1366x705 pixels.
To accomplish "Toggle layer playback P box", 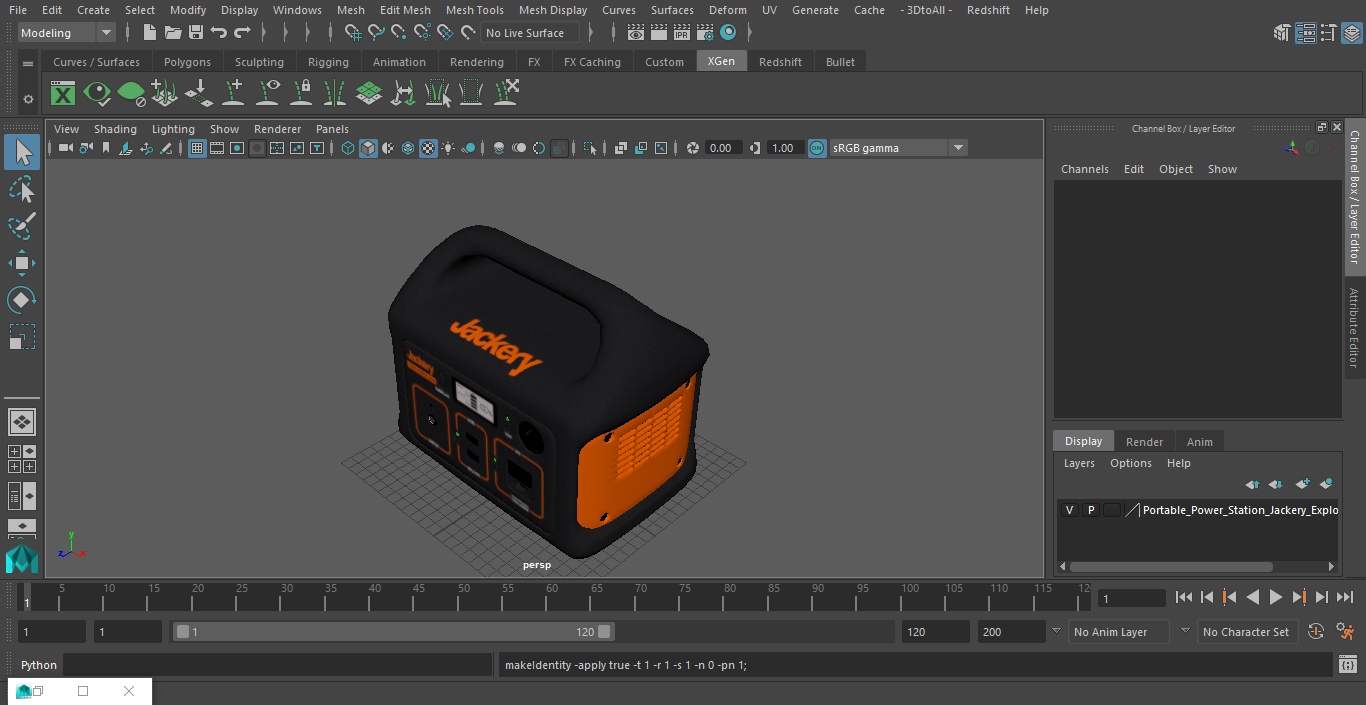I will 1091,510.
